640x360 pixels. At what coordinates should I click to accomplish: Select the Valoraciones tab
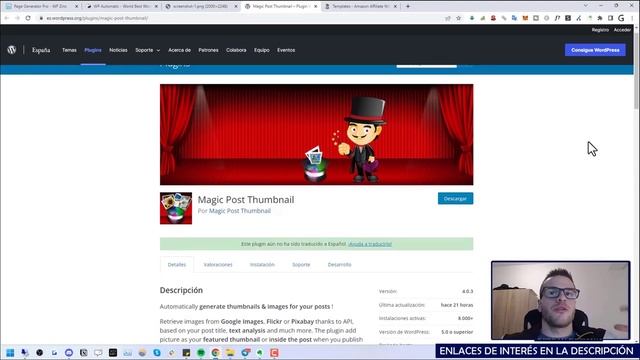(x=218, y=264)
